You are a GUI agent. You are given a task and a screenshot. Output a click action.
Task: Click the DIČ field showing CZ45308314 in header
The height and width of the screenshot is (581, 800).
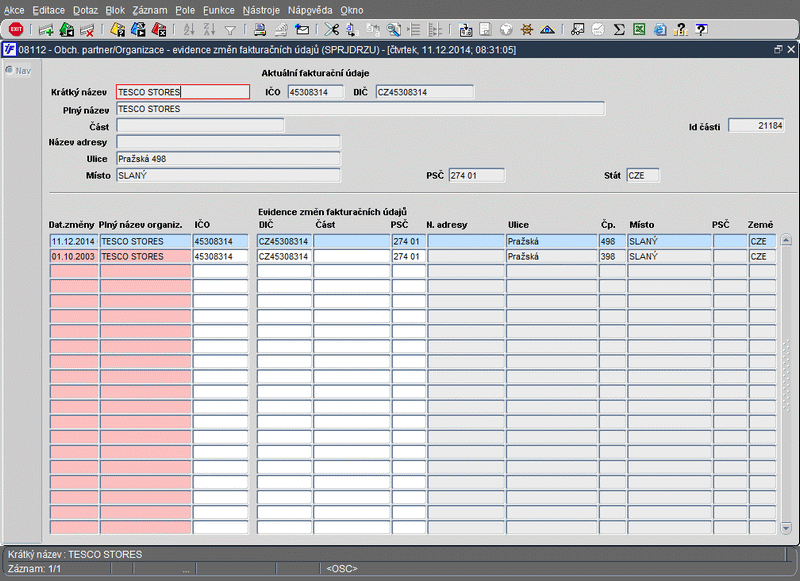point(425,92)
